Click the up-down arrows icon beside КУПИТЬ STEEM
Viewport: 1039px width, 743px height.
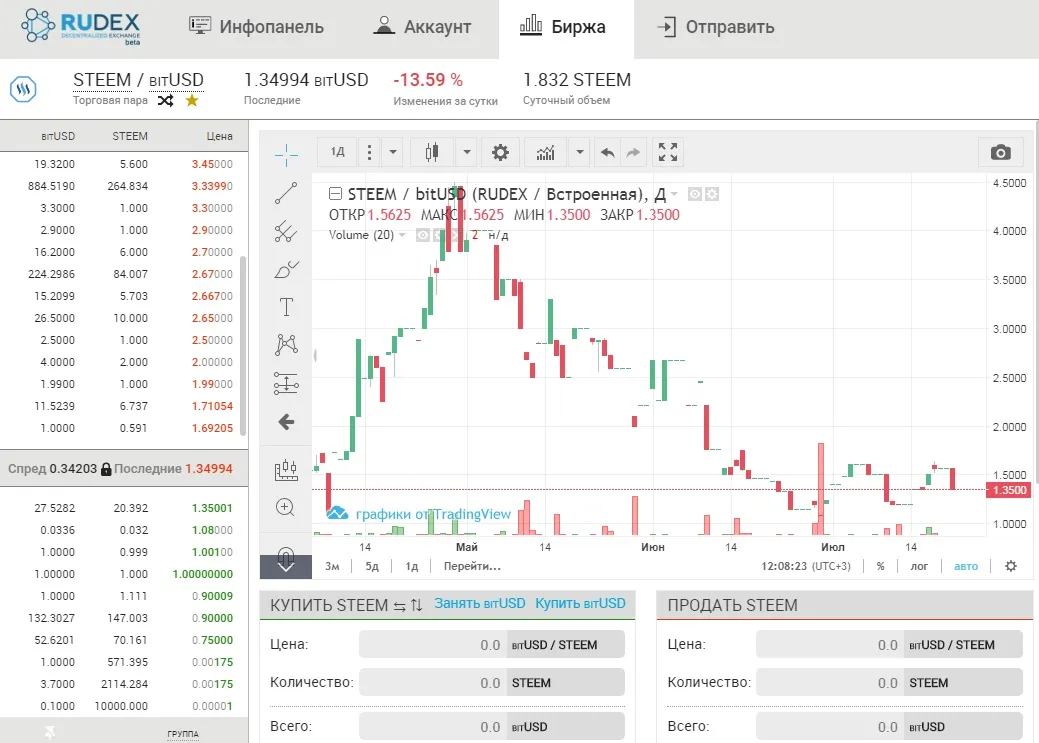pos(416,605)
